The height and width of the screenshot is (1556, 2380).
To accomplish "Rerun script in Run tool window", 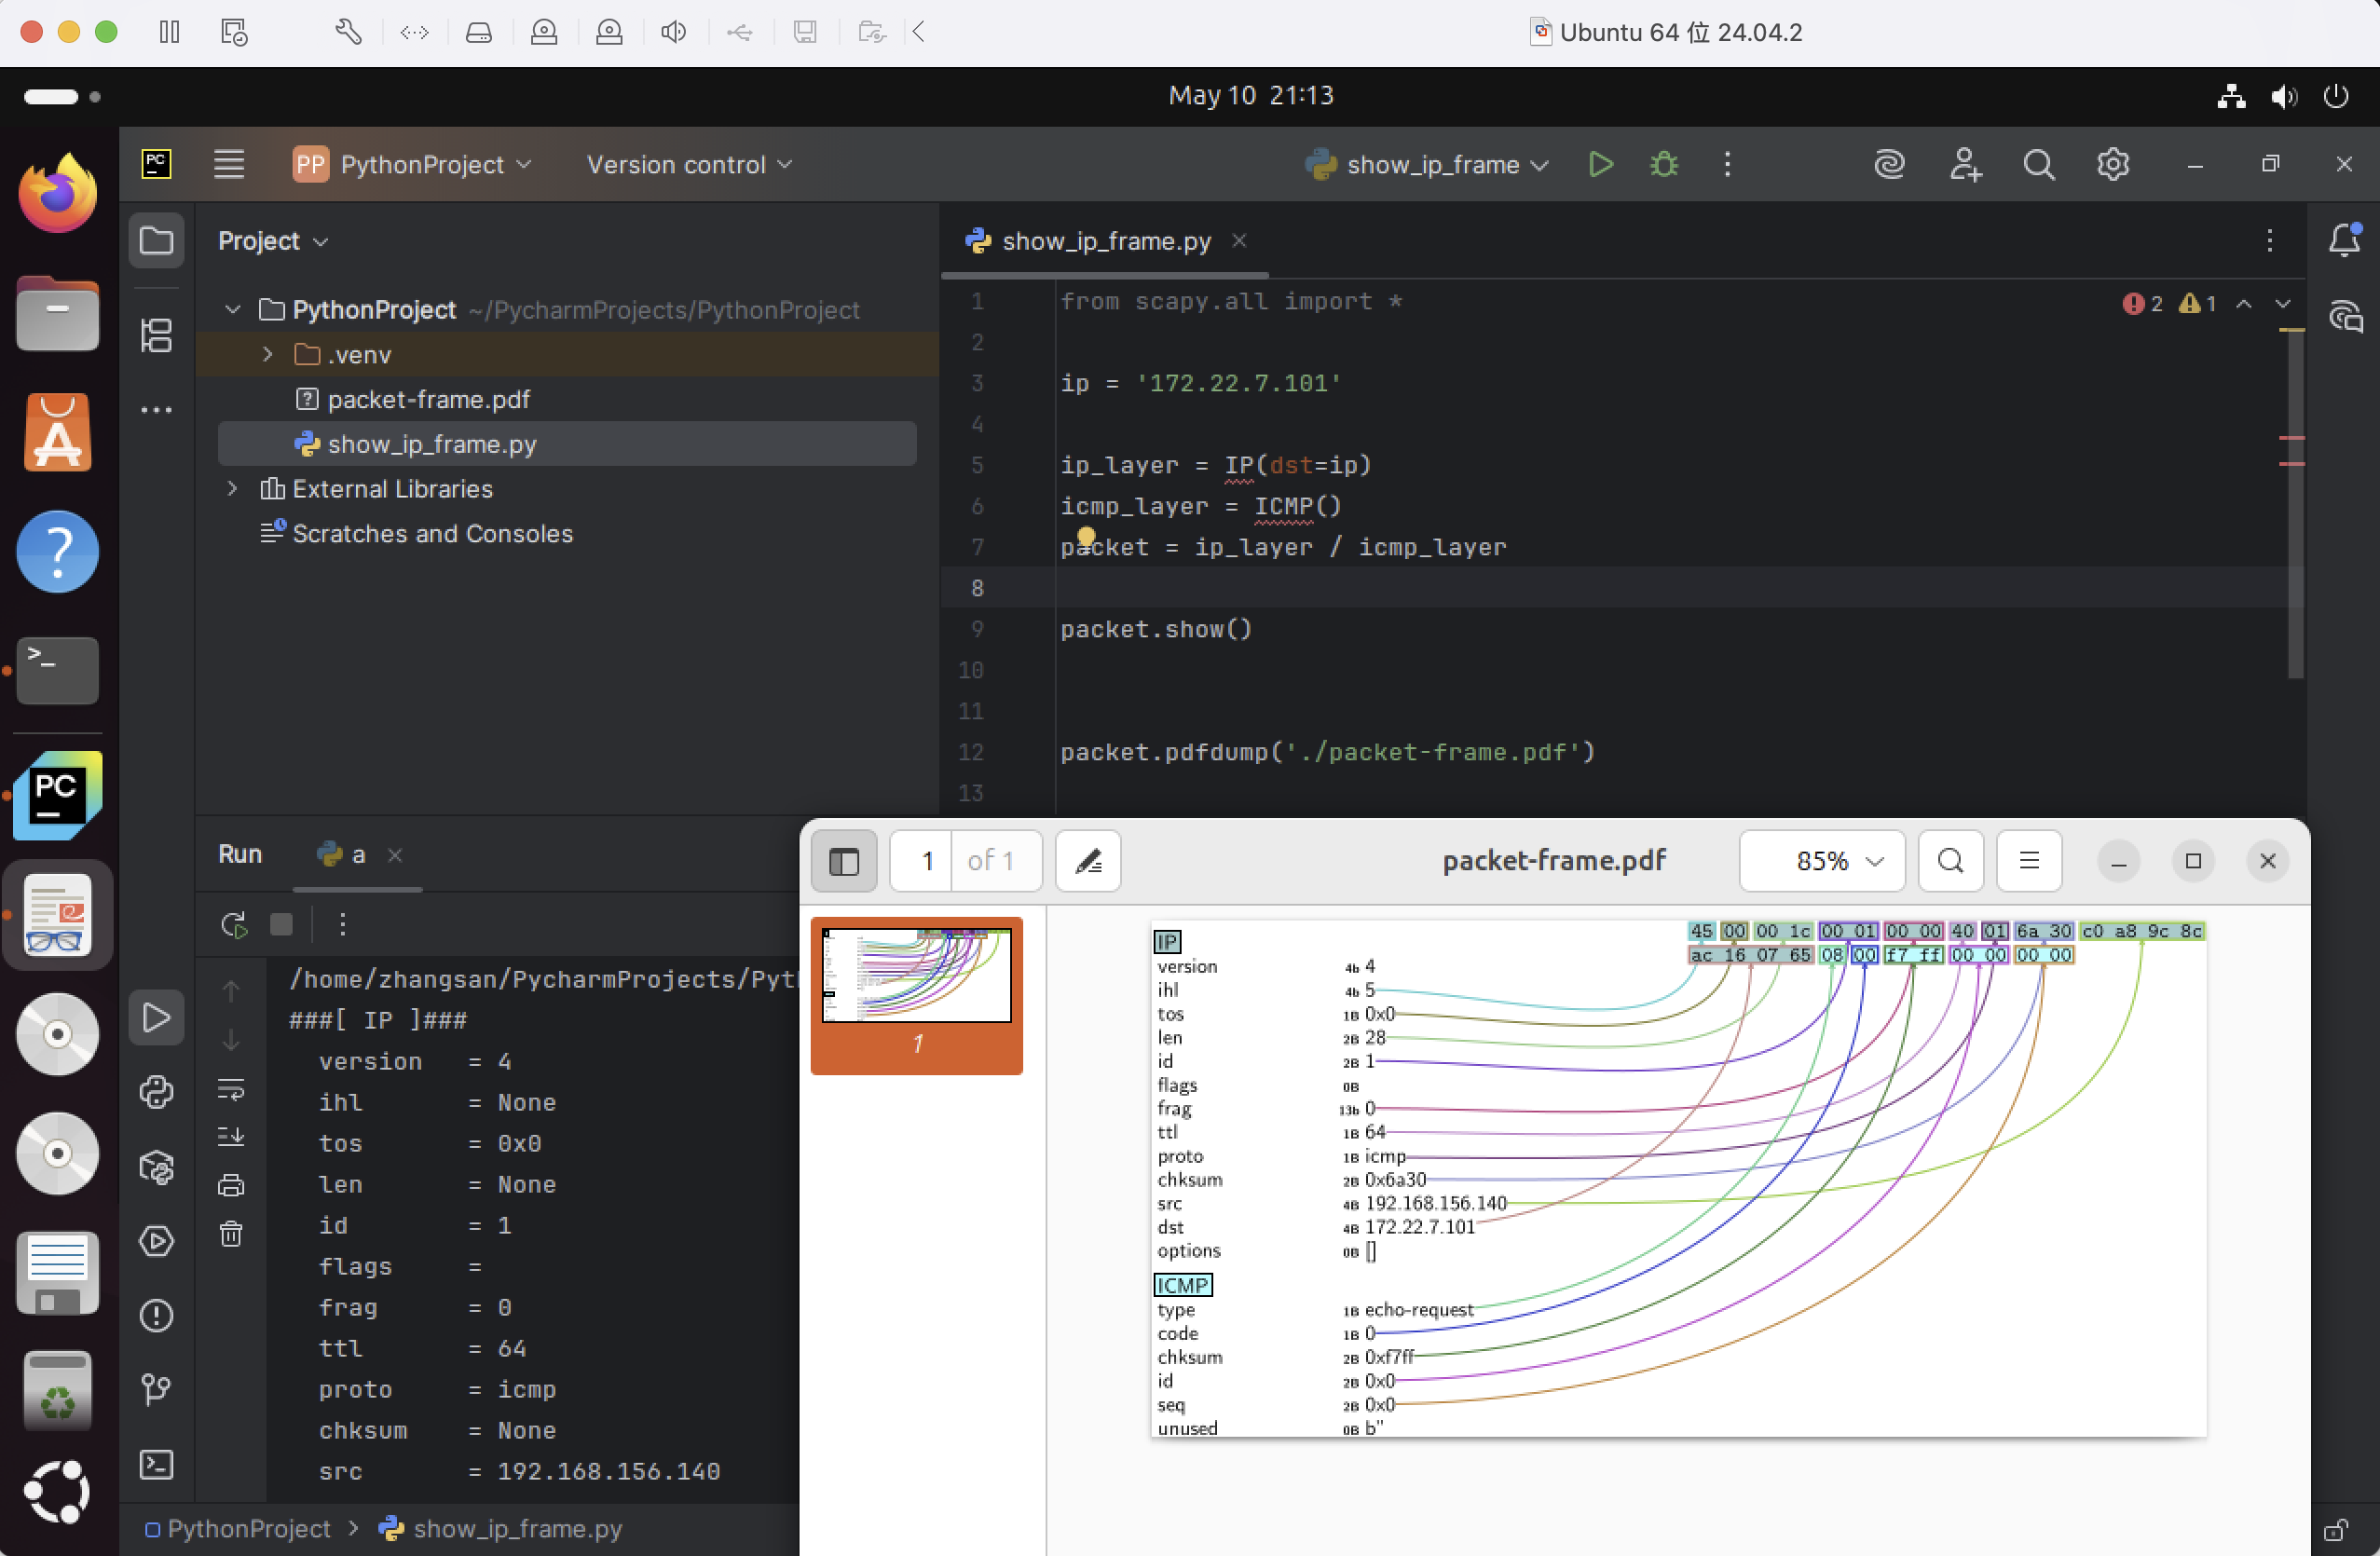I will click(234, 924).
